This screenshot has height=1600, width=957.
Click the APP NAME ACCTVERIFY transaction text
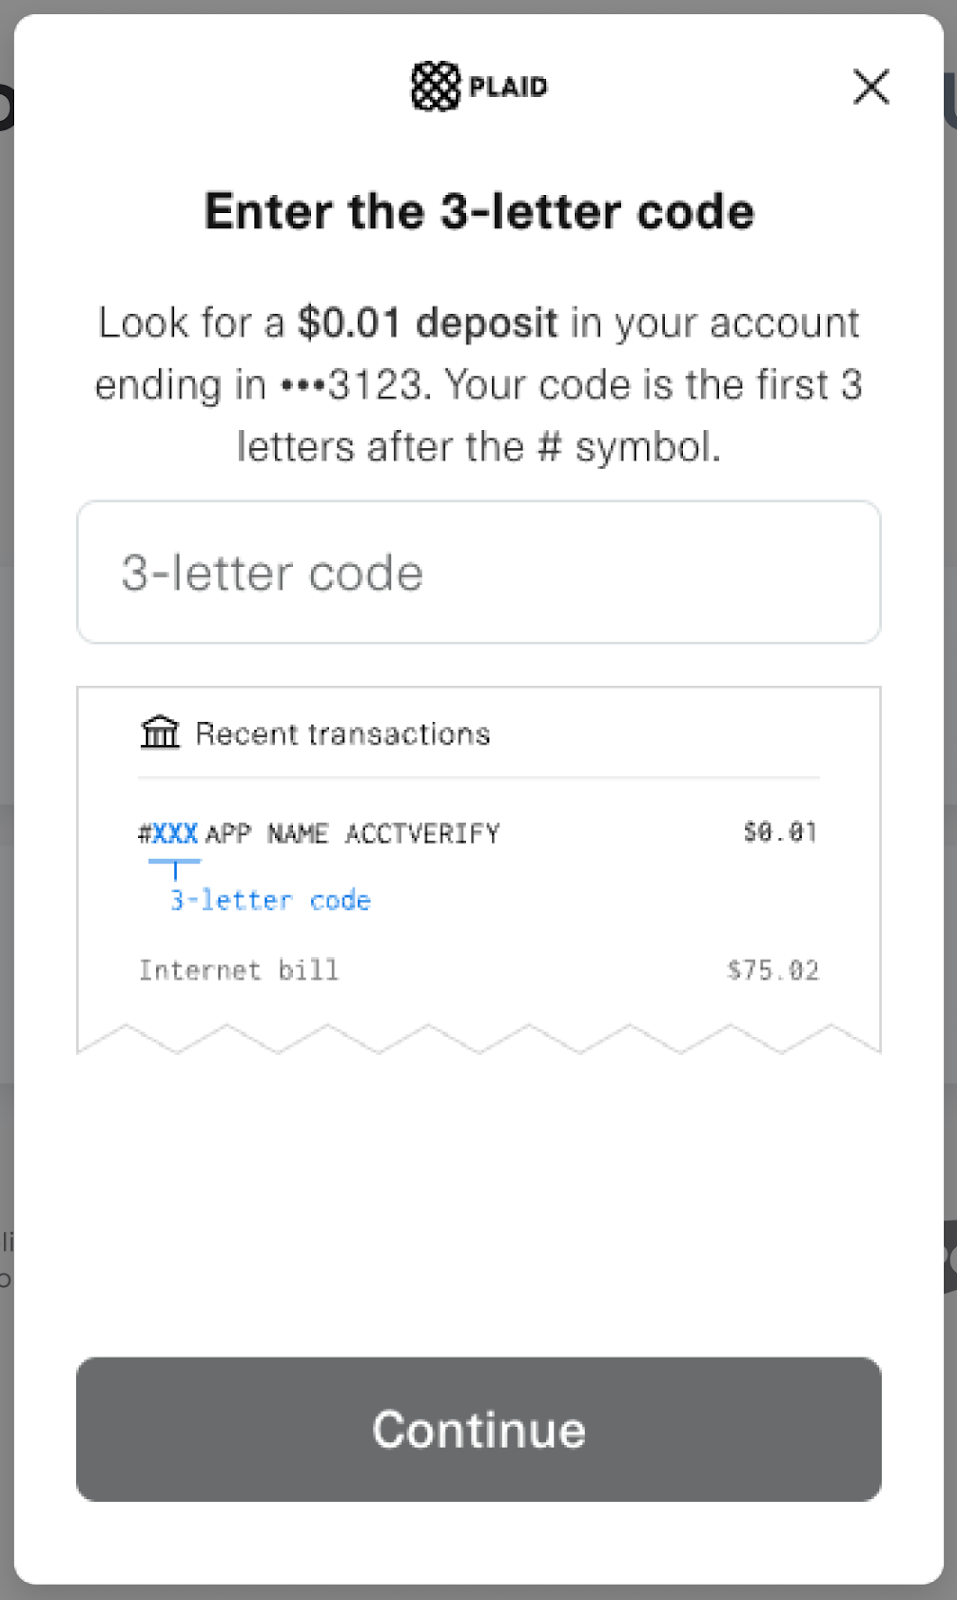click(352, 834)
